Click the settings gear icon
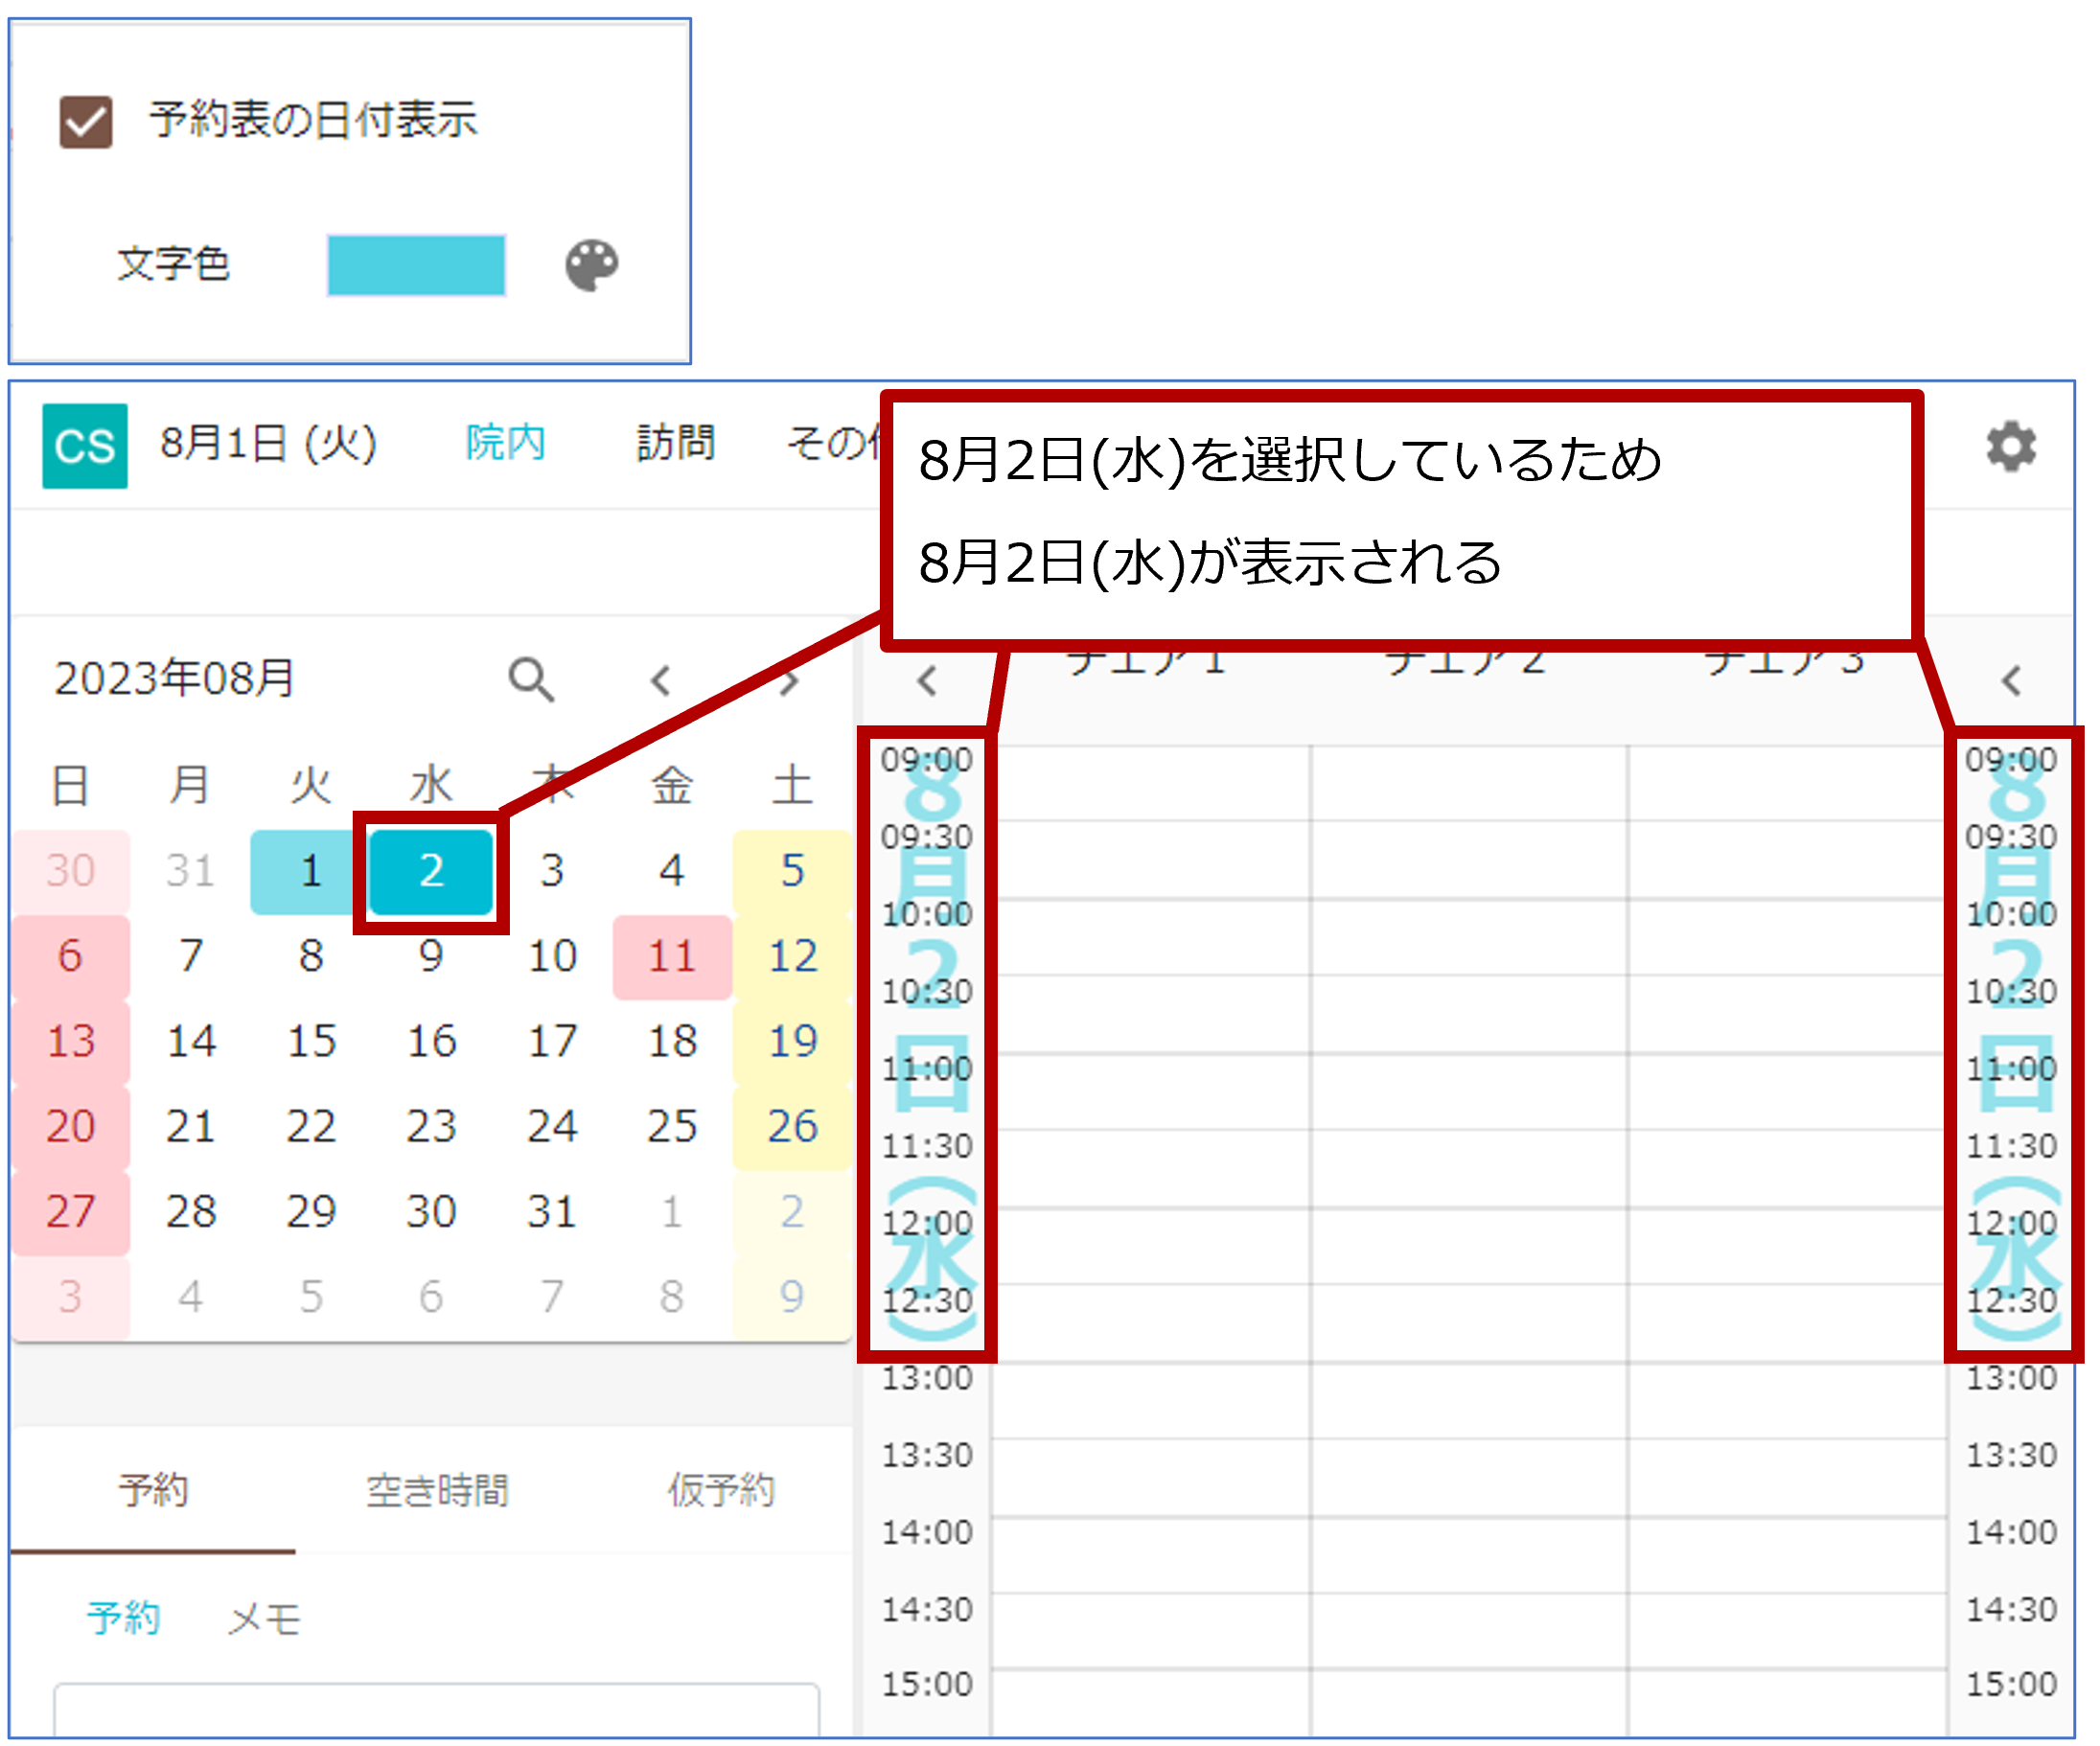2100x1746 pixels. point(2010,446)
